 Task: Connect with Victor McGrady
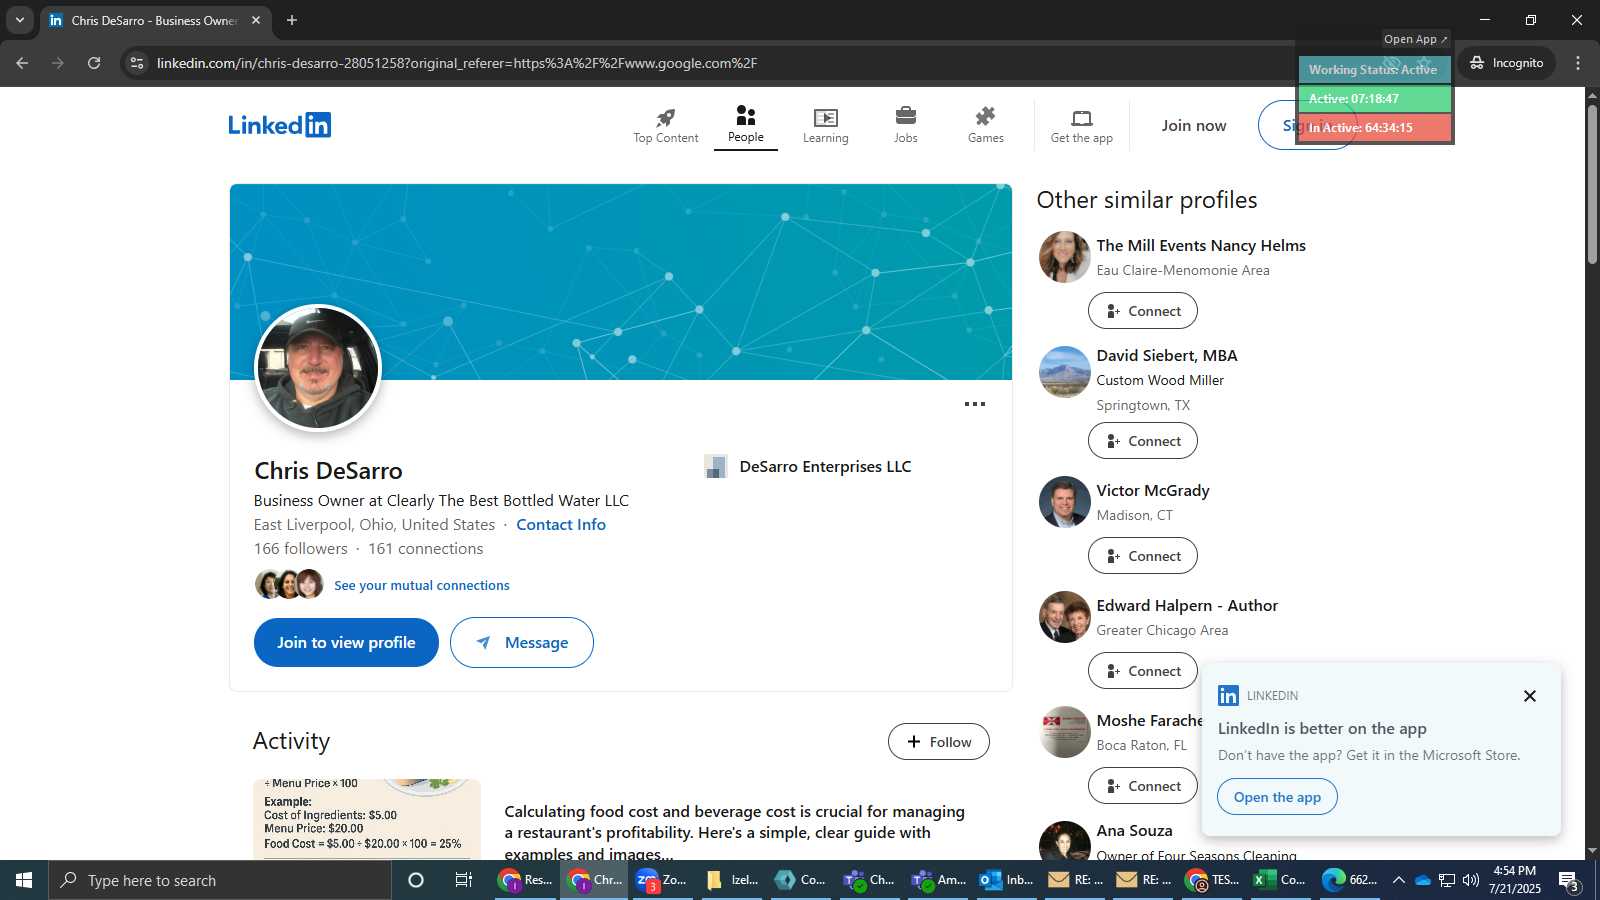pyautogui.click(x=1143, y=556)
